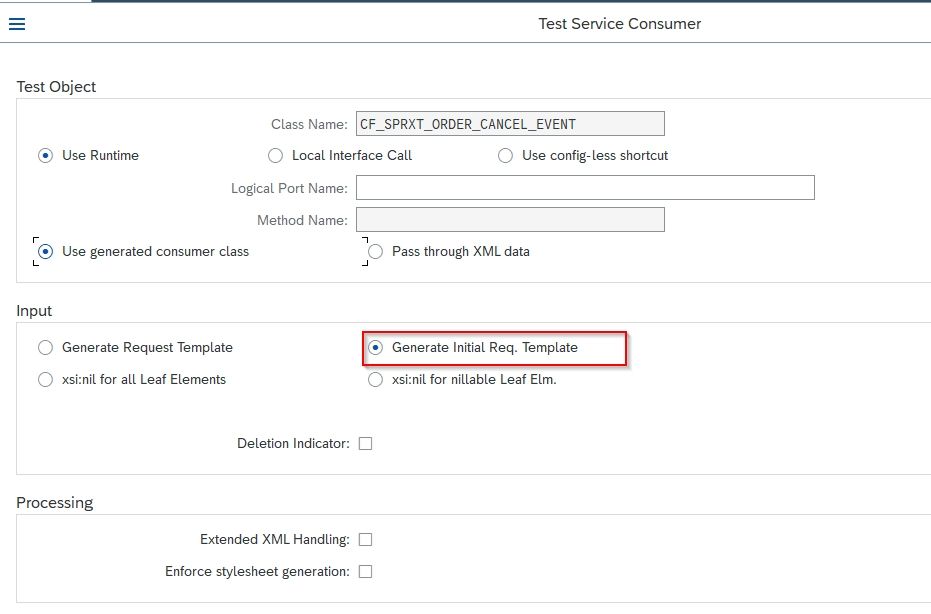
Task: Select Use generated consumer class radio
Action: [45, 252]
